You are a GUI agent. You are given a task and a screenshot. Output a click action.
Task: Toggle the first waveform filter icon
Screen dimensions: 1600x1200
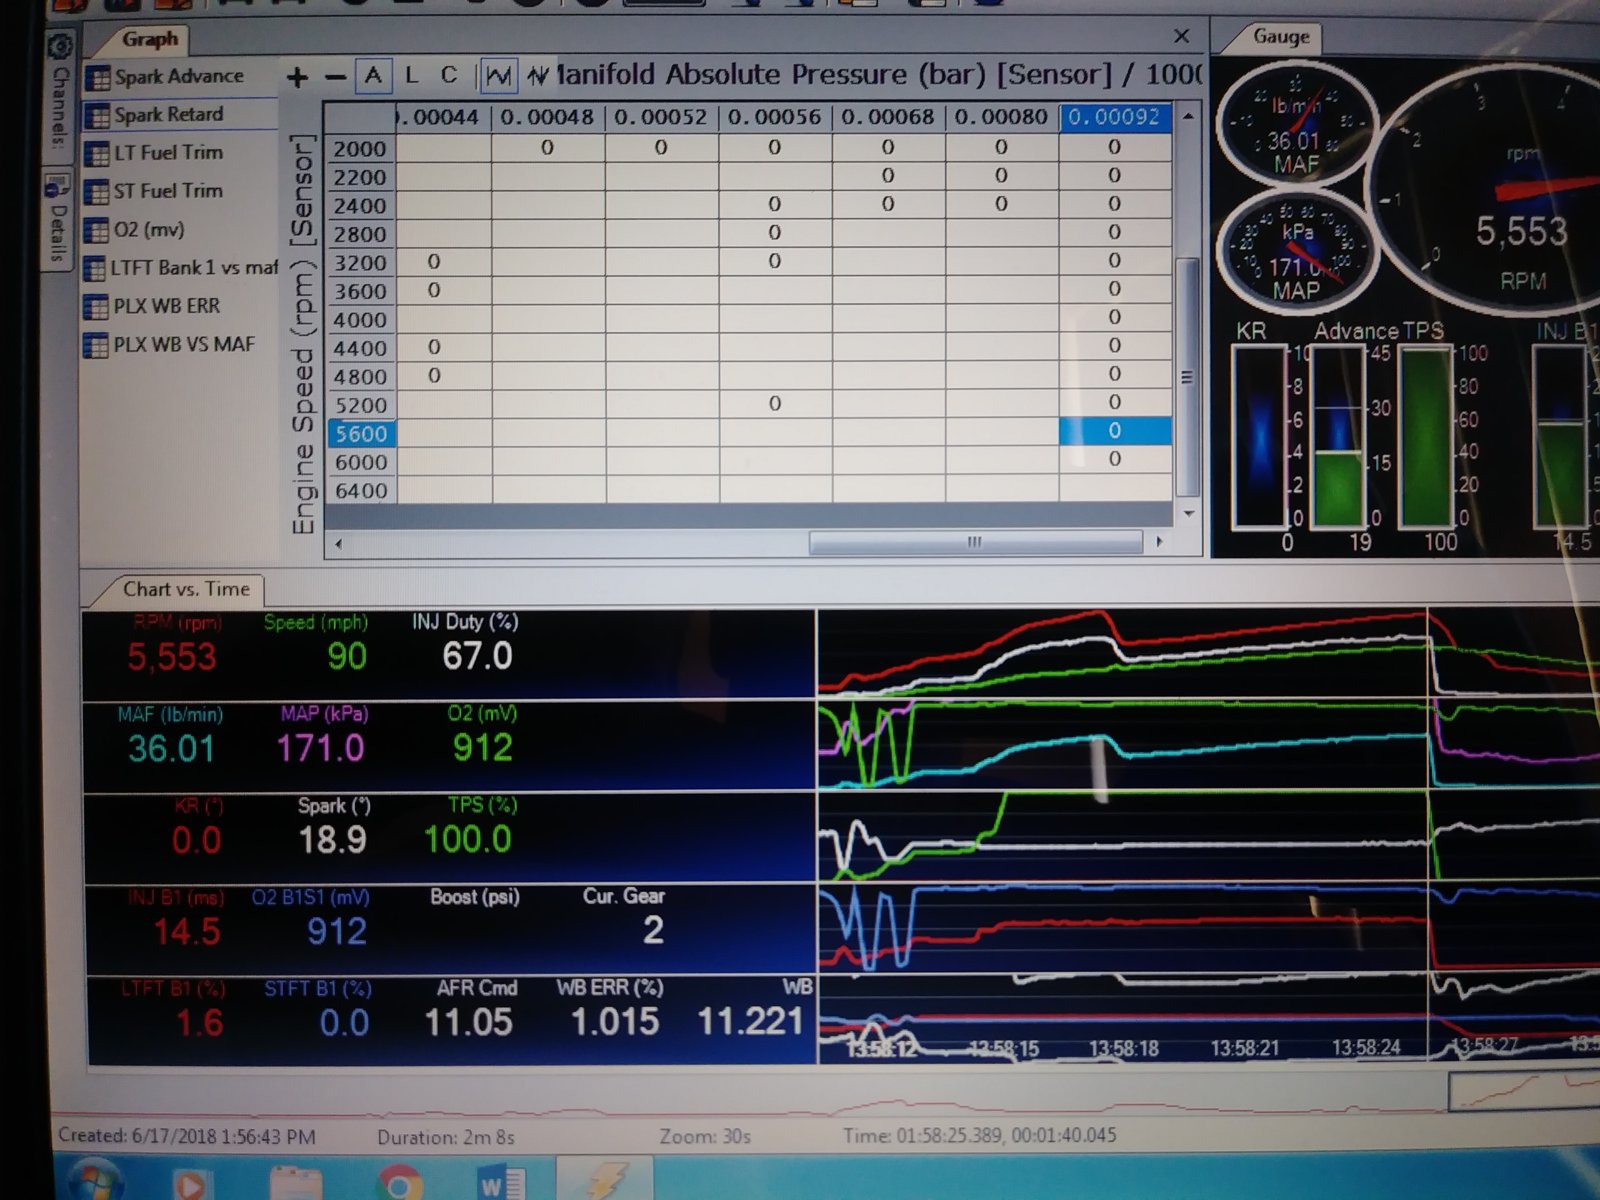click(x=498, y=76)
